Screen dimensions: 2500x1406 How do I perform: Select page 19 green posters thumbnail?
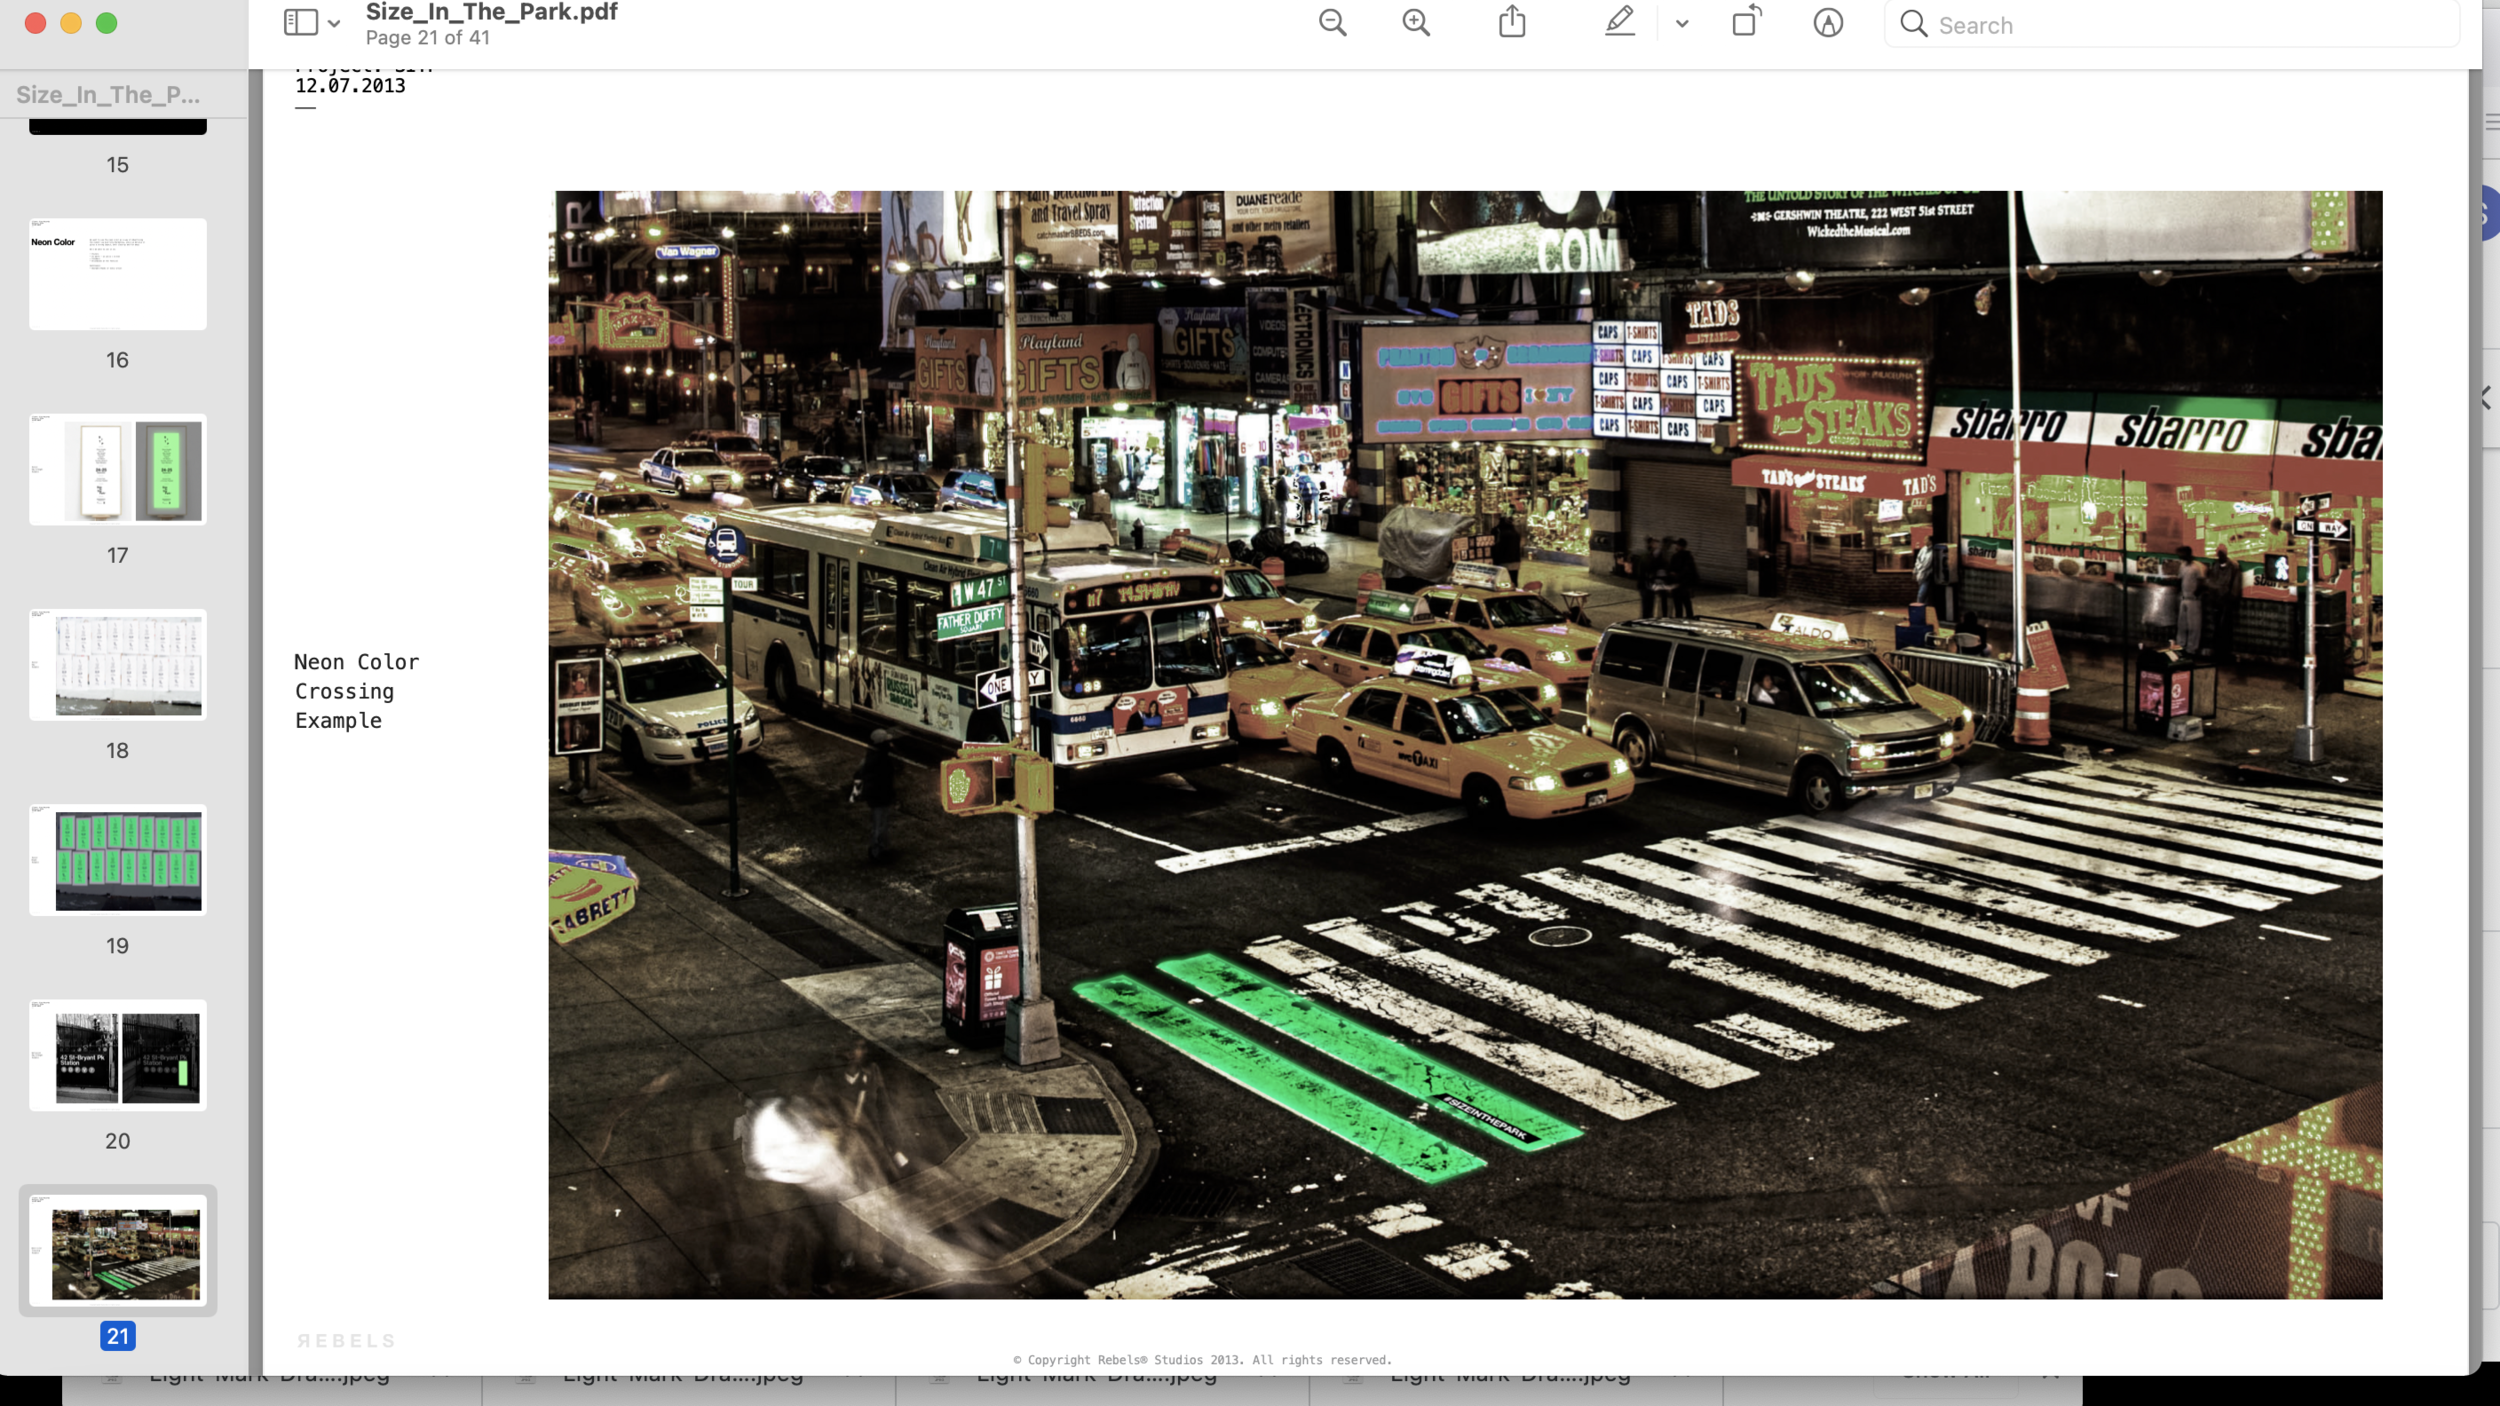tap(118, 860)
